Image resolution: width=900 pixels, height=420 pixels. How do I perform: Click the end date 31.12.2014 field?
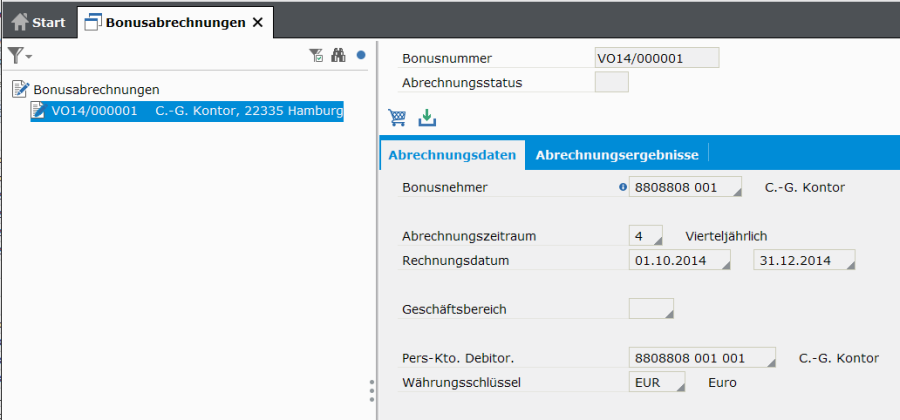coord(804,261)
